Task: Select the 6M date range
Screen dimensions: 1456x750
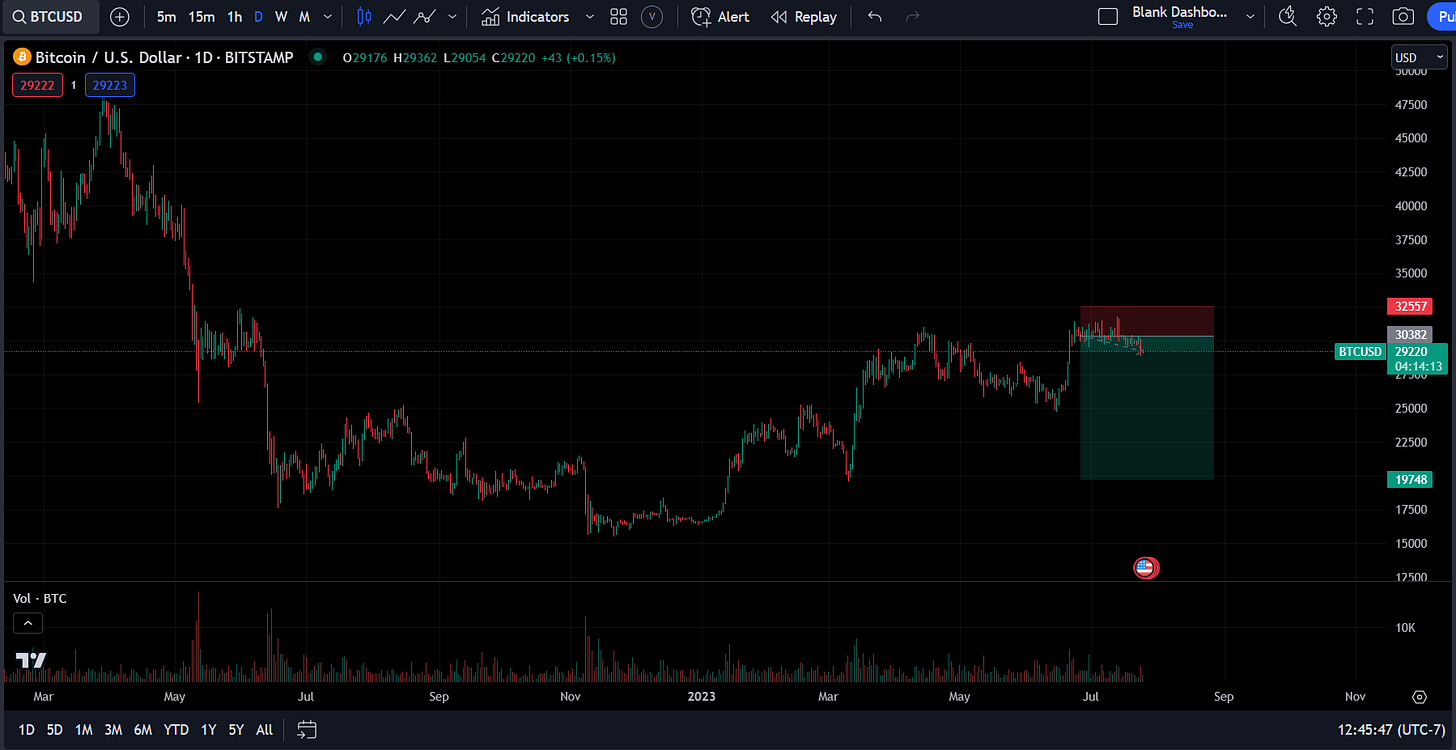Action: 143,730
